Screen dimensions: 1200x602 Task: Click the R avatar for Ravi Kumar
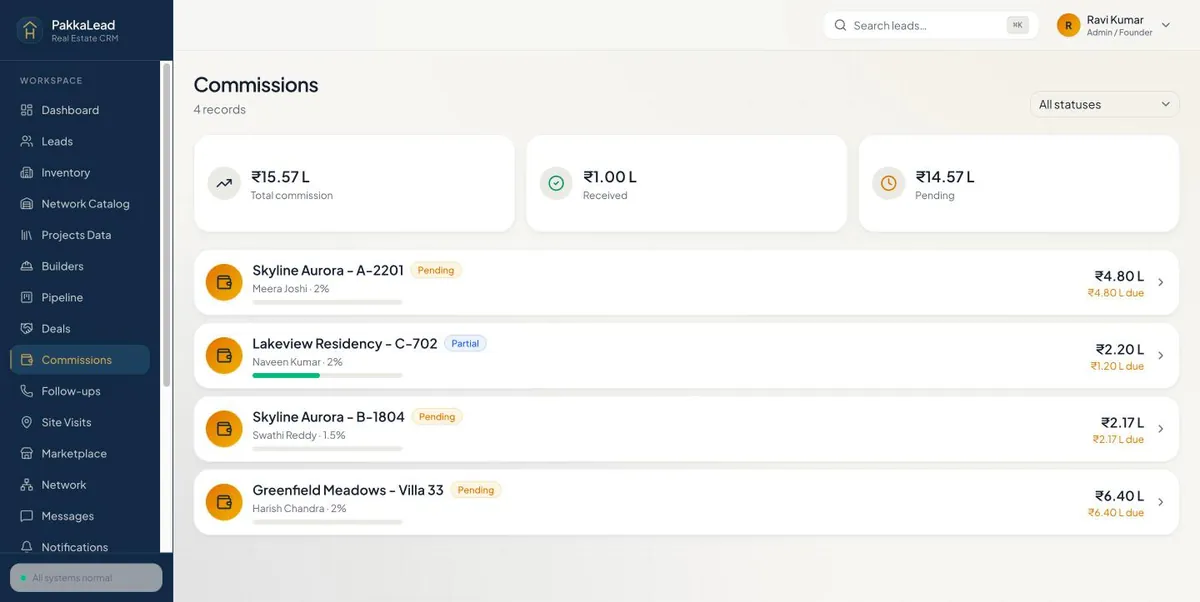click(1069, 26)
